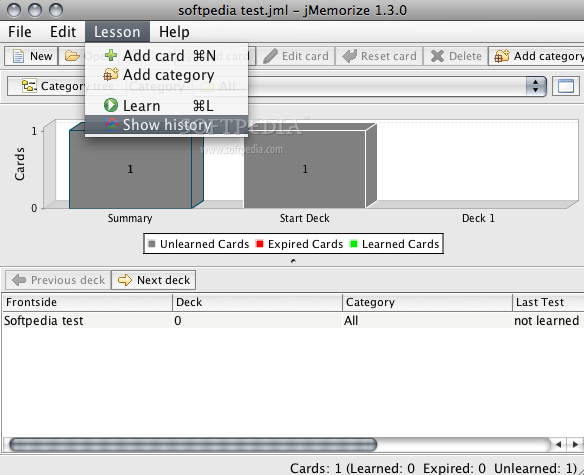584x475 pixels.
Task: Click the horizontal scrollbar thumb
Action: click(x=193, y=444)
